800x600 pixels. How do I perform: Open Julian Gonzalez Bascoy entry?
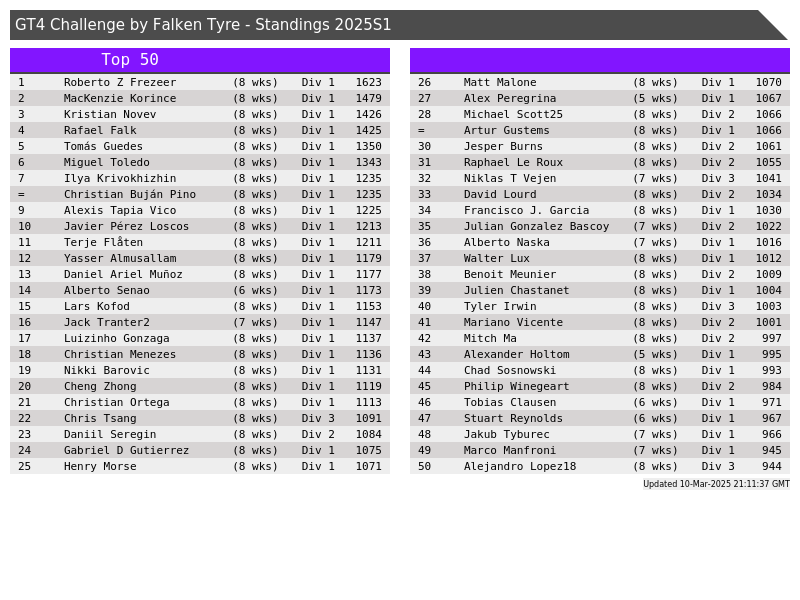(x=536, y=226)
